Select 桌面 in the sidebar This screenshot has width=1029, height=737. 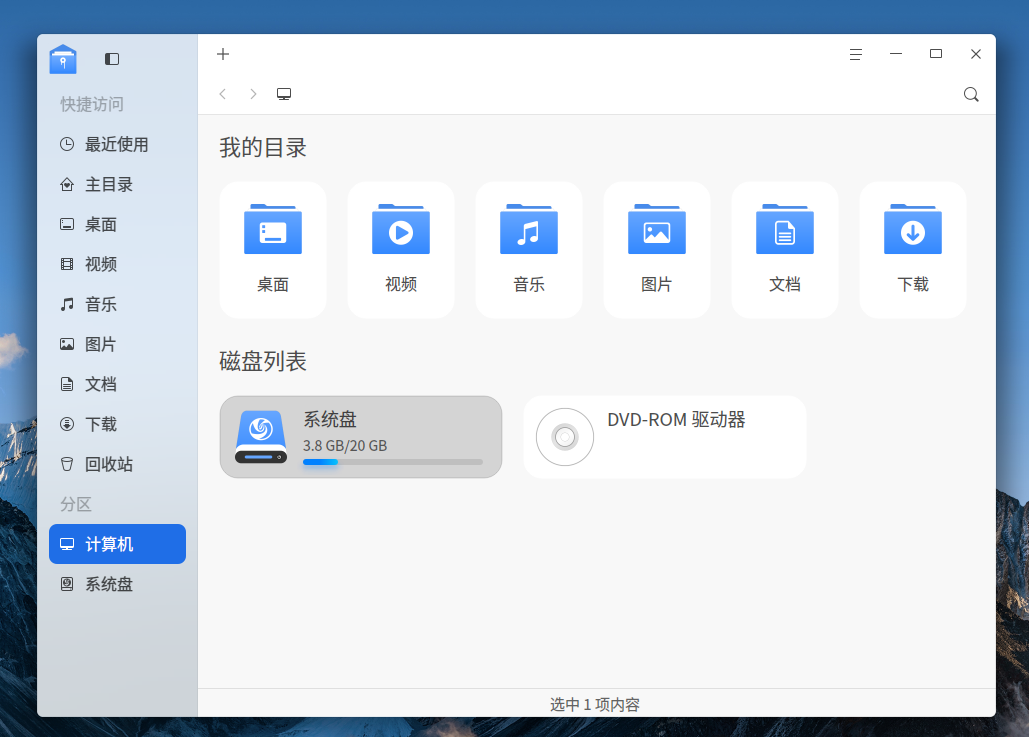[x=117, y=224]
